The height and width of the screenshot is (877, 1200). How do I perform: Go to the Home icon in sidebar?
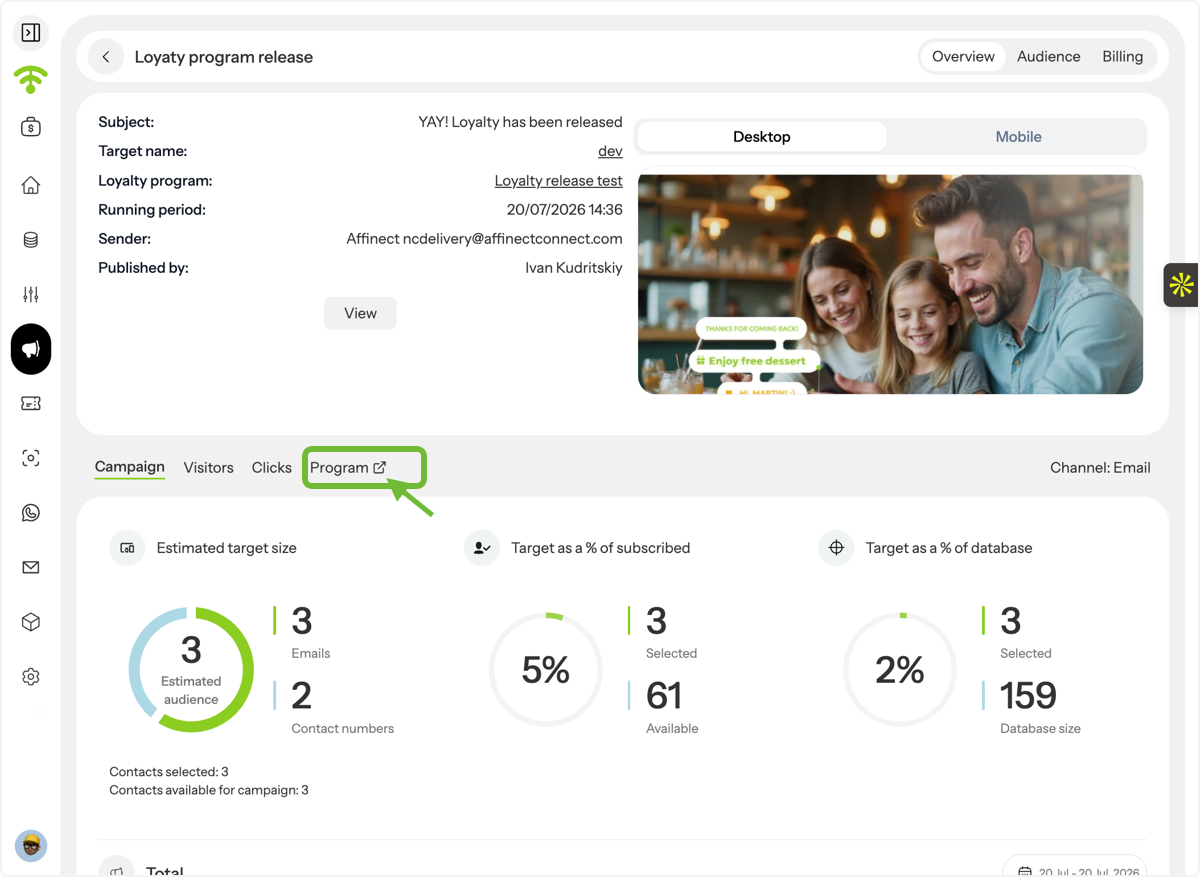coord(31,185)
